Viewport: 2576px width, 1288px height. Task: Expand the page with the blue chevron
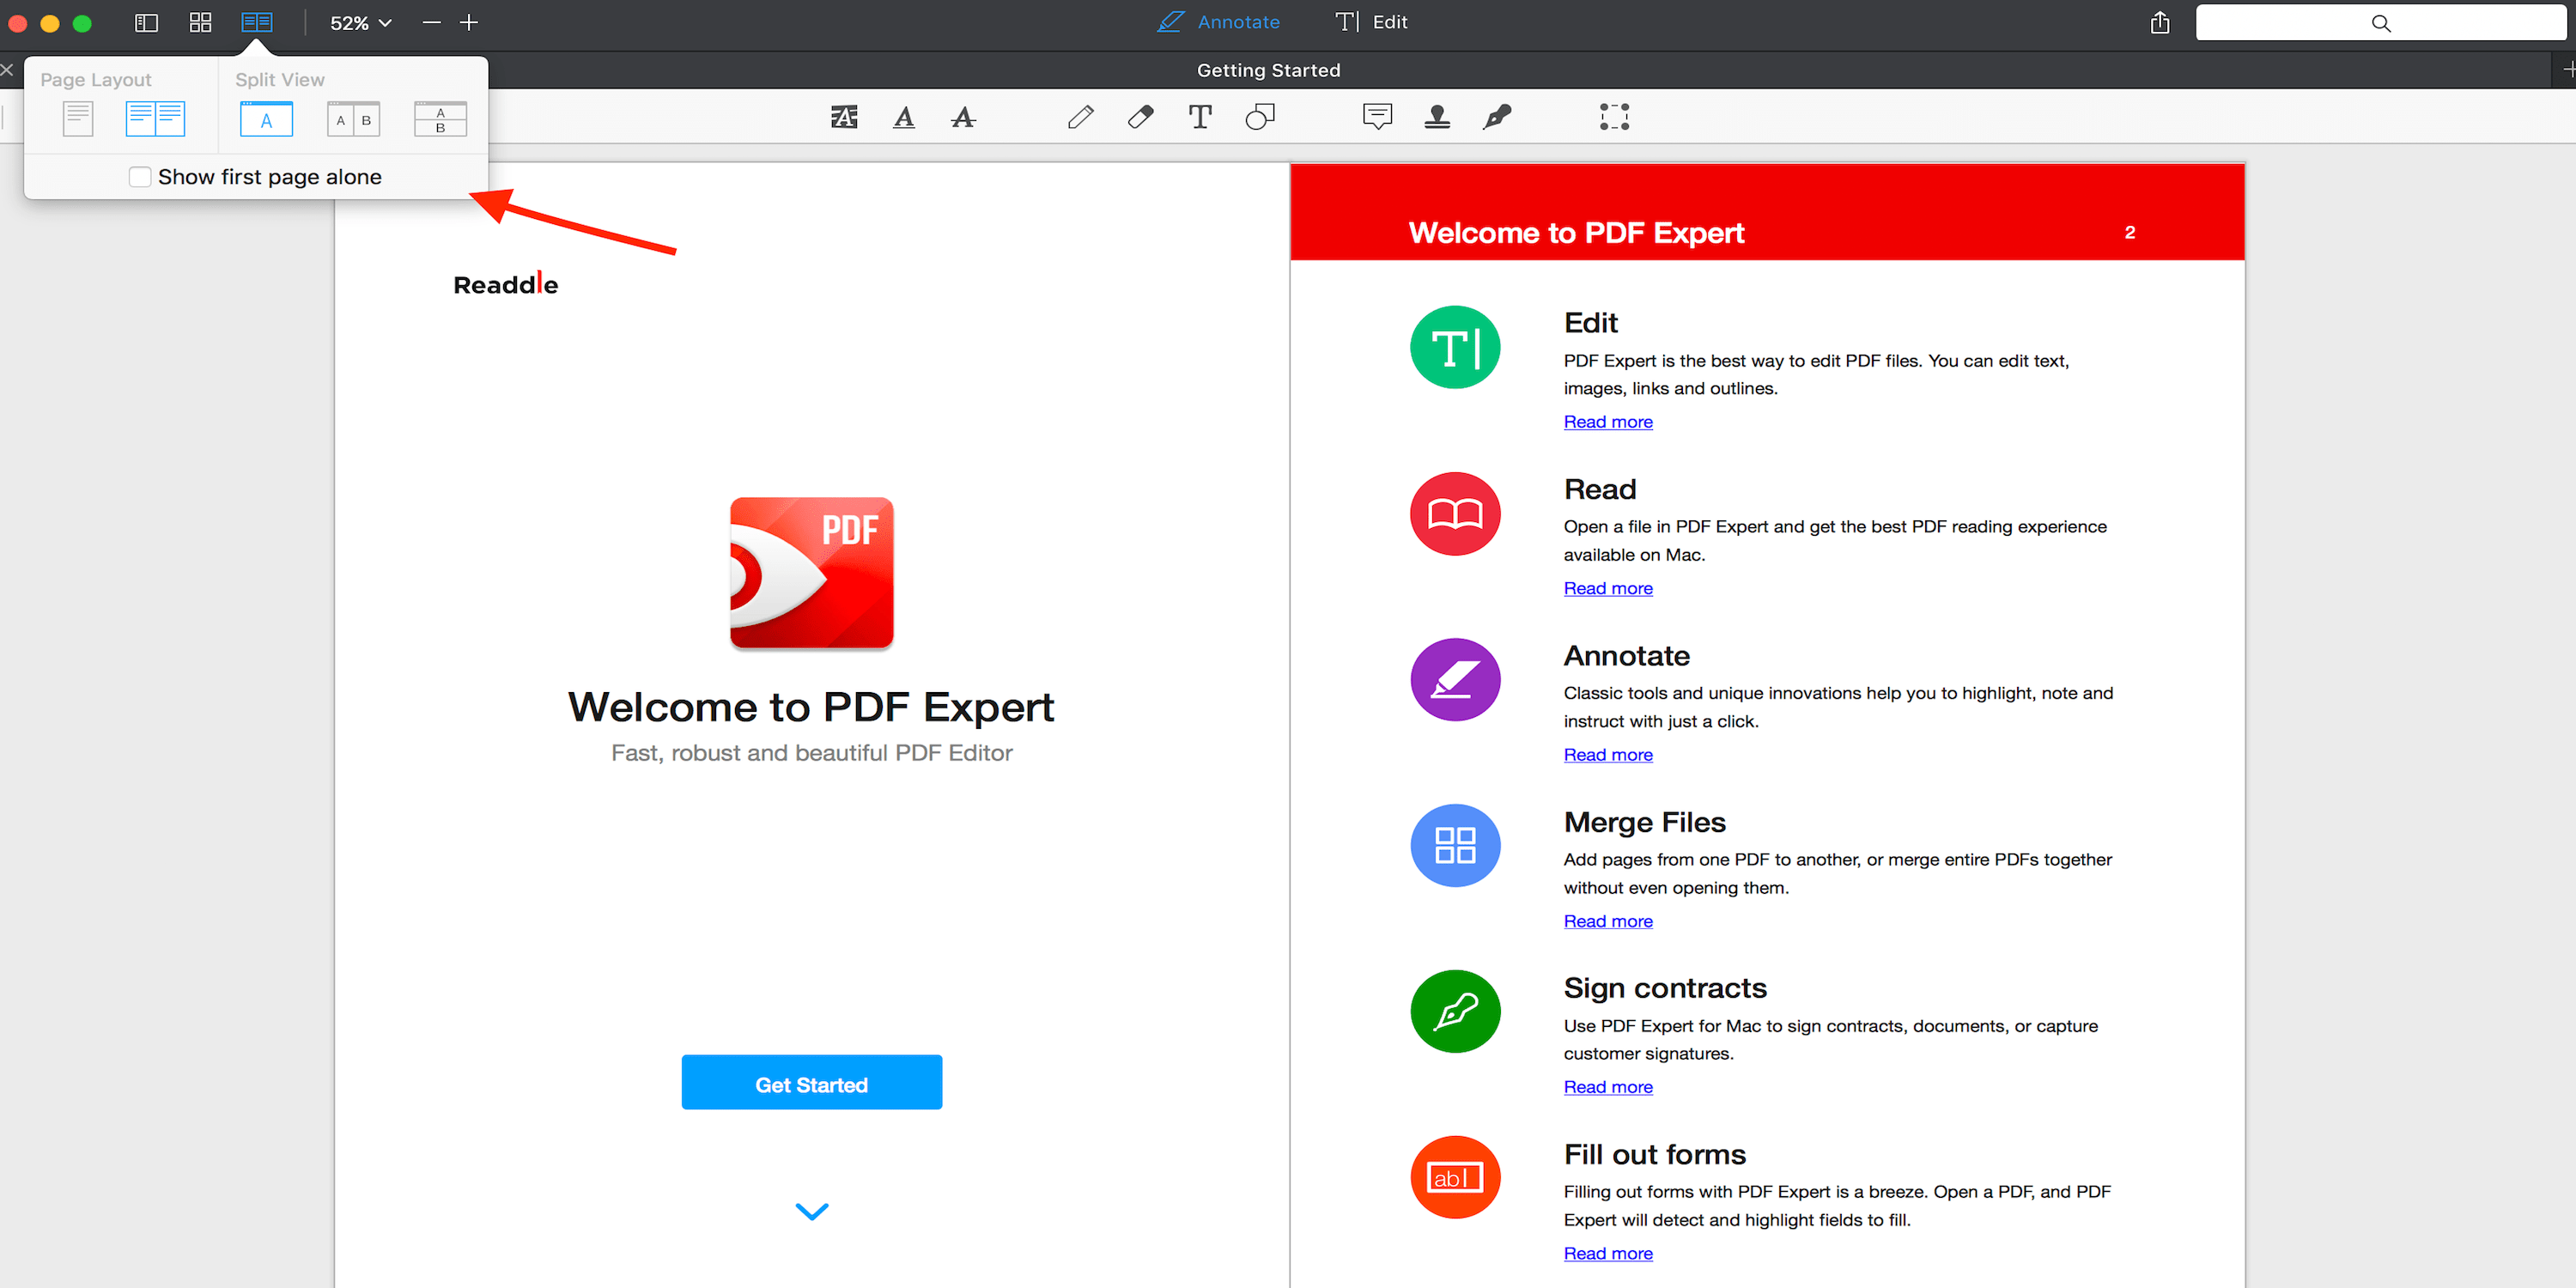tap(811, 1211)
